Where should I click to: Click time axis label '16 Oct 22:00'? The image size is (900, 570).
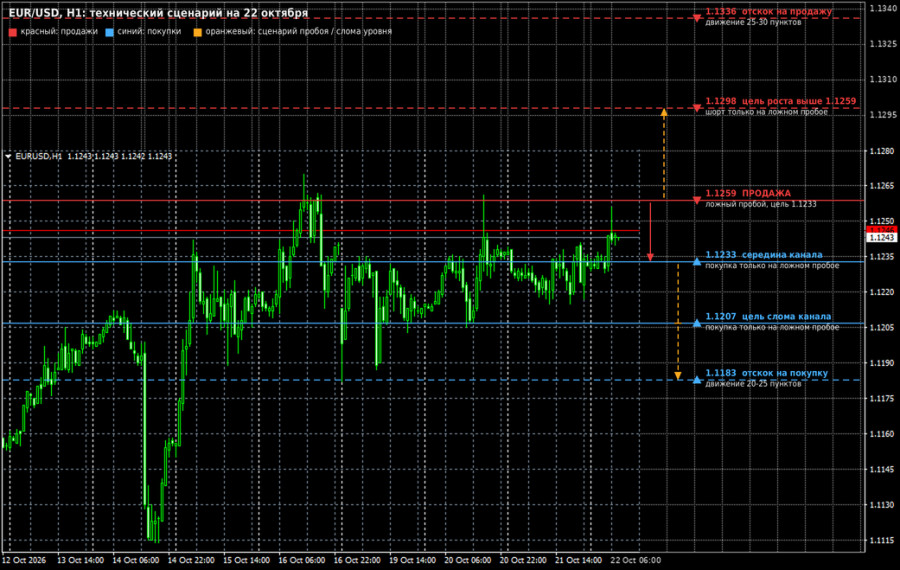pyautogui.click(x=357, y=560)
